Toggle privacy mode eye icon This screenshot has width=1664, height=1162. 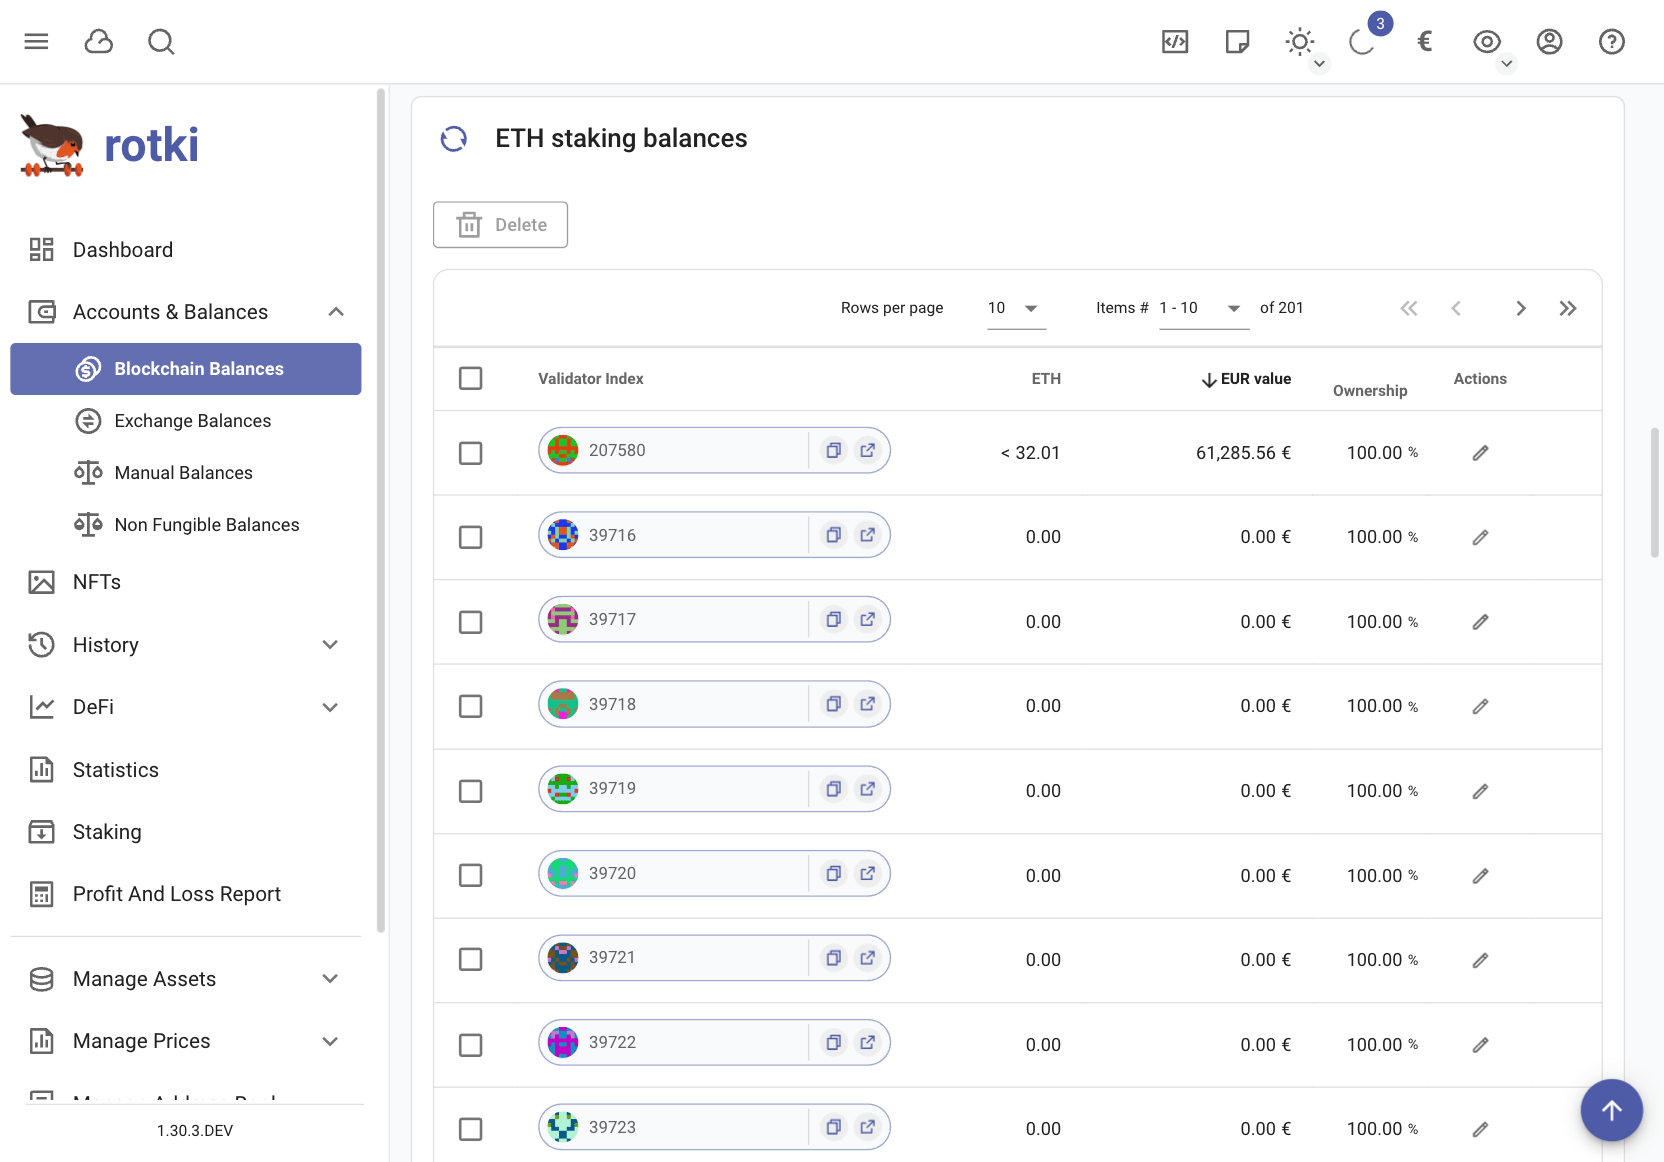click(x=1487, y=41)
